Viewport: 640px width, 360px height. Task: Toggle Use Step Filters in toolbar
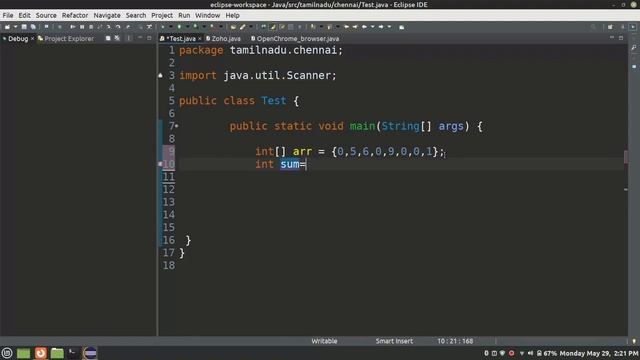(x=149, y=27)
